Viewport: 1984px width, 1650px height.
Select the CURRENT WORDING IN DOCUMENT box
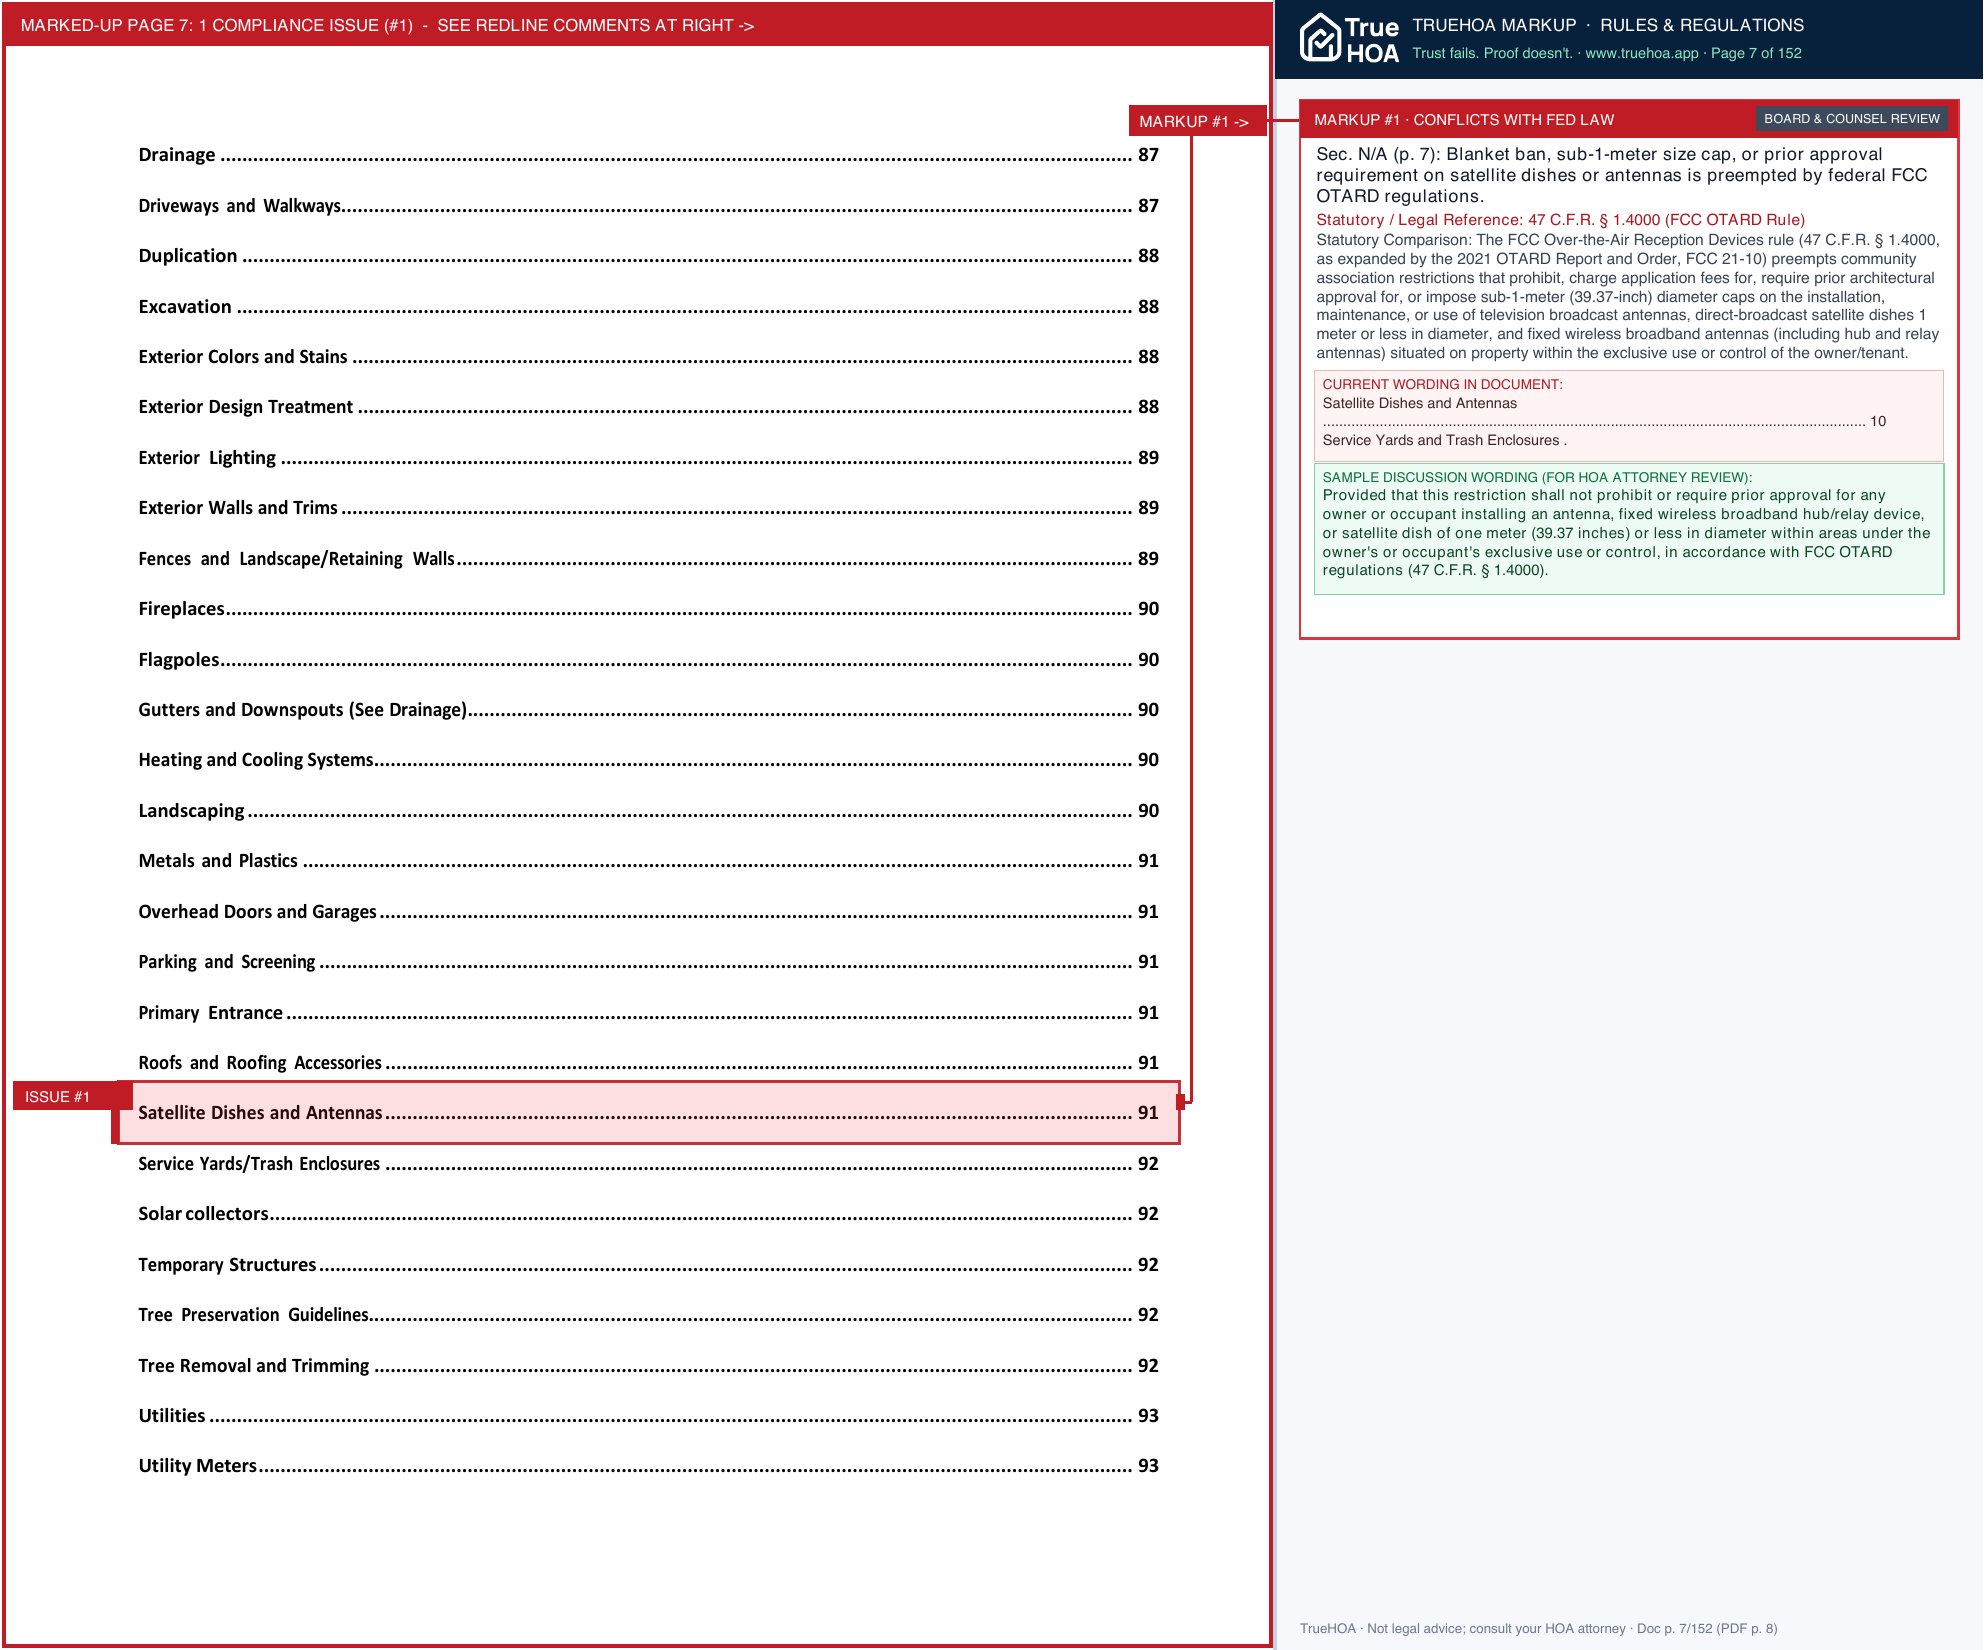[x=1628, y=415]
